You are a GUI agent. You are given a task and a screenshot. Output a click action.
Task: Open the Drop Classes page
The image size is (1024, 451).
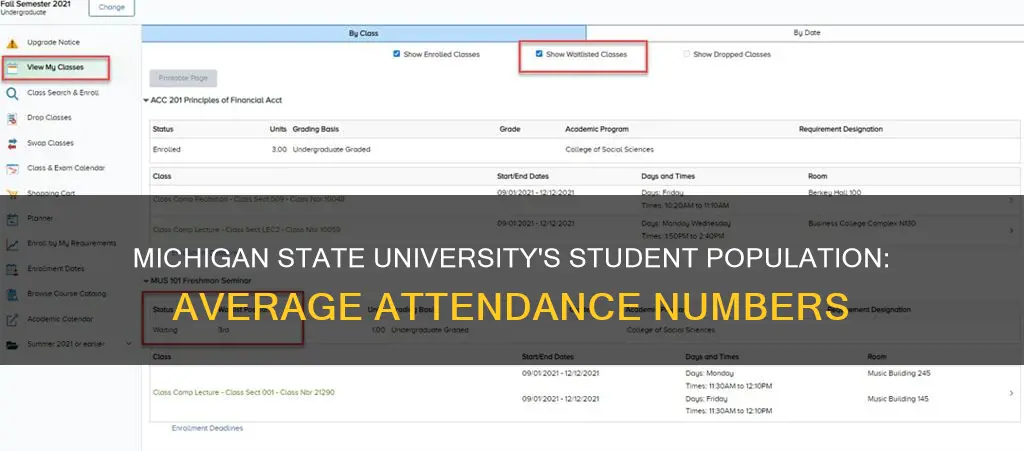tap(49, 117)
